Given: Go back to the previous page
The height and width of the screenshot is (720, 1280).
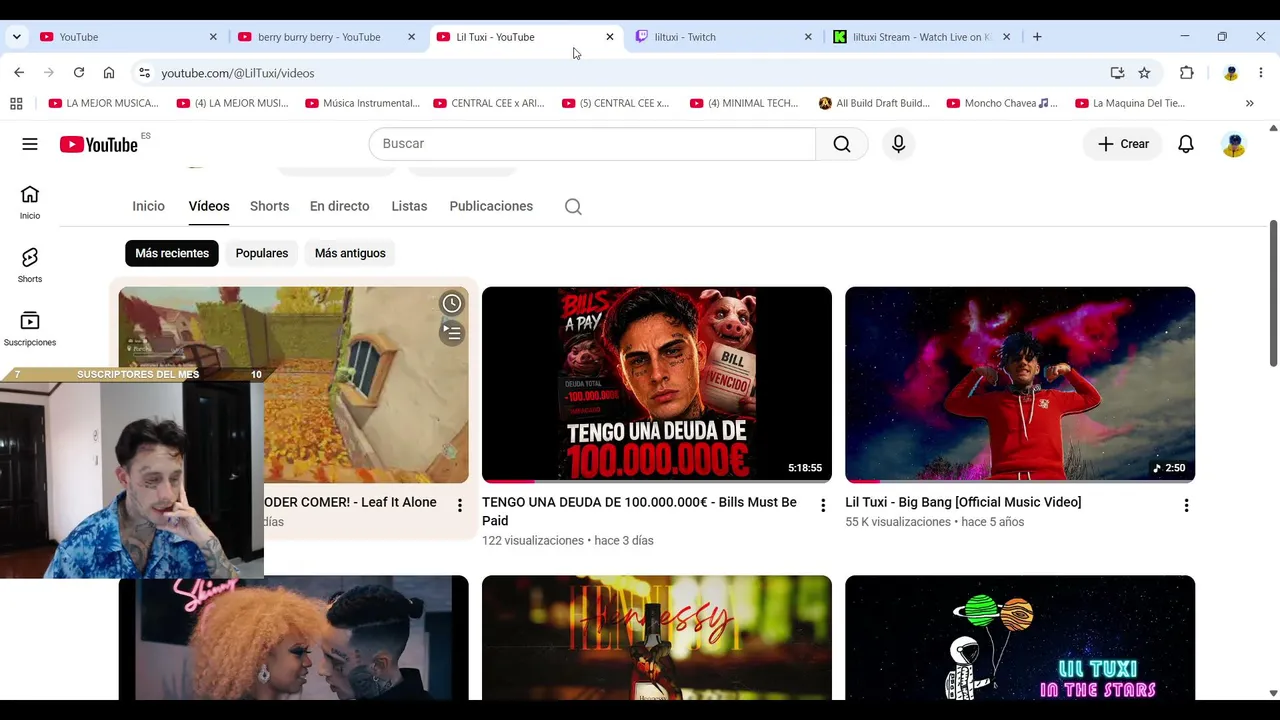Looking at the screenshot, I should pyautogui.click(x=19, y=73).
